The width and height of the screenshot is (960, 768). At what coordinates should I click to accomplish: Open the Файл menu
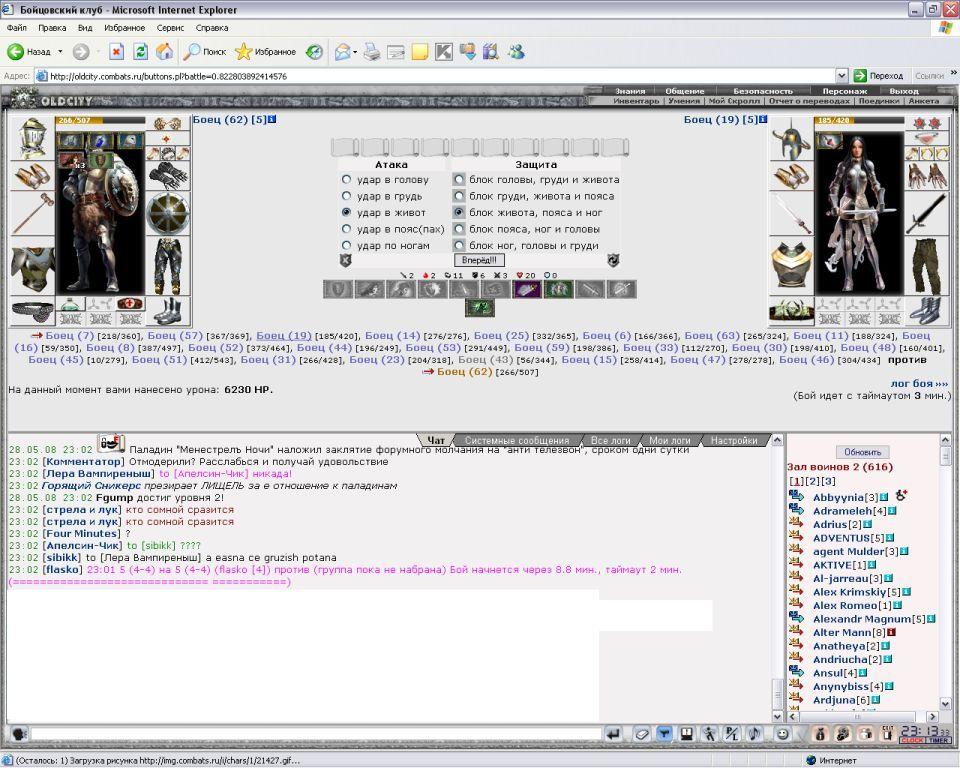[17, 28]
